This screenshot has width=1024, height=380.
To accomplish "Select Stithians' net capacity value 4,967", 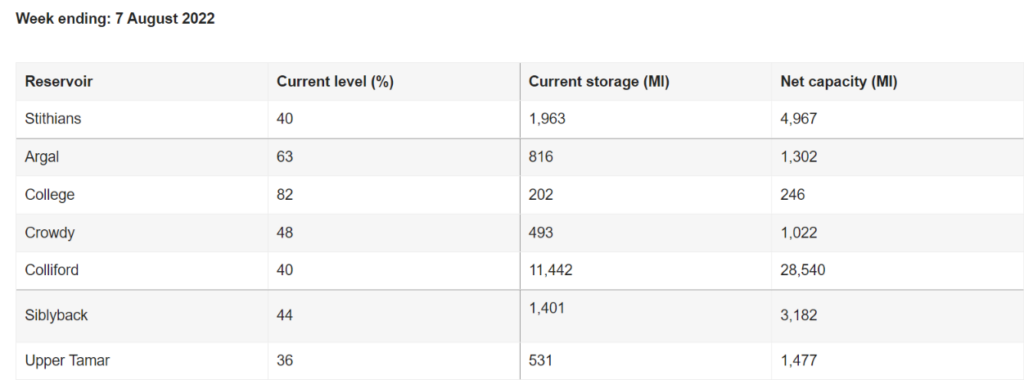I will (x=799, y=119).
